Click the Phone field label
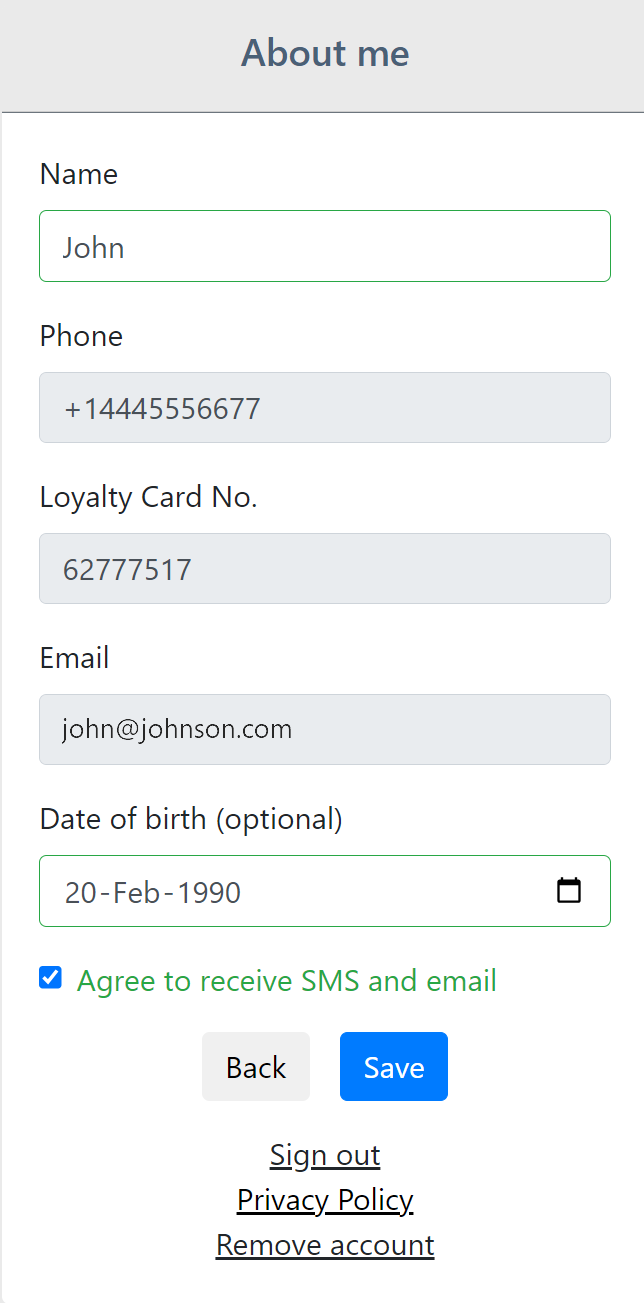Viewport: 644px width, 1303px height. 81,336
